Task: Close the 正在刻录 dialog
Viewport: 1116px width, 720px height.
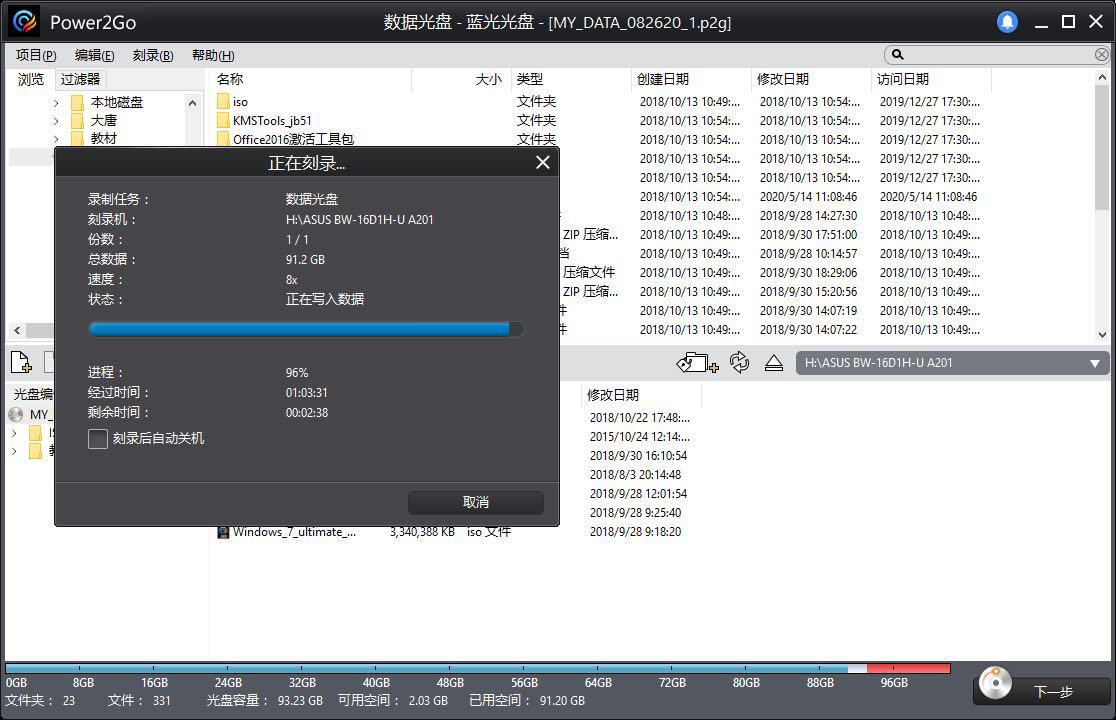Action: coord(542,163)
